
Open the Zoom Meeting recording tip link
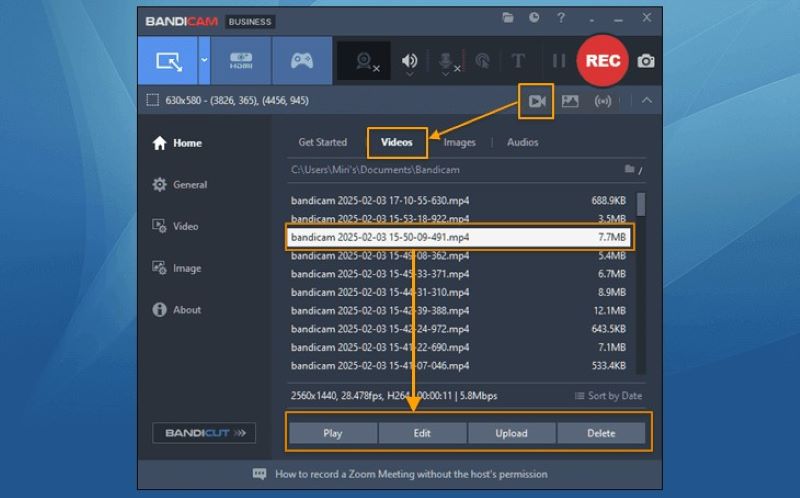point(411,475)
